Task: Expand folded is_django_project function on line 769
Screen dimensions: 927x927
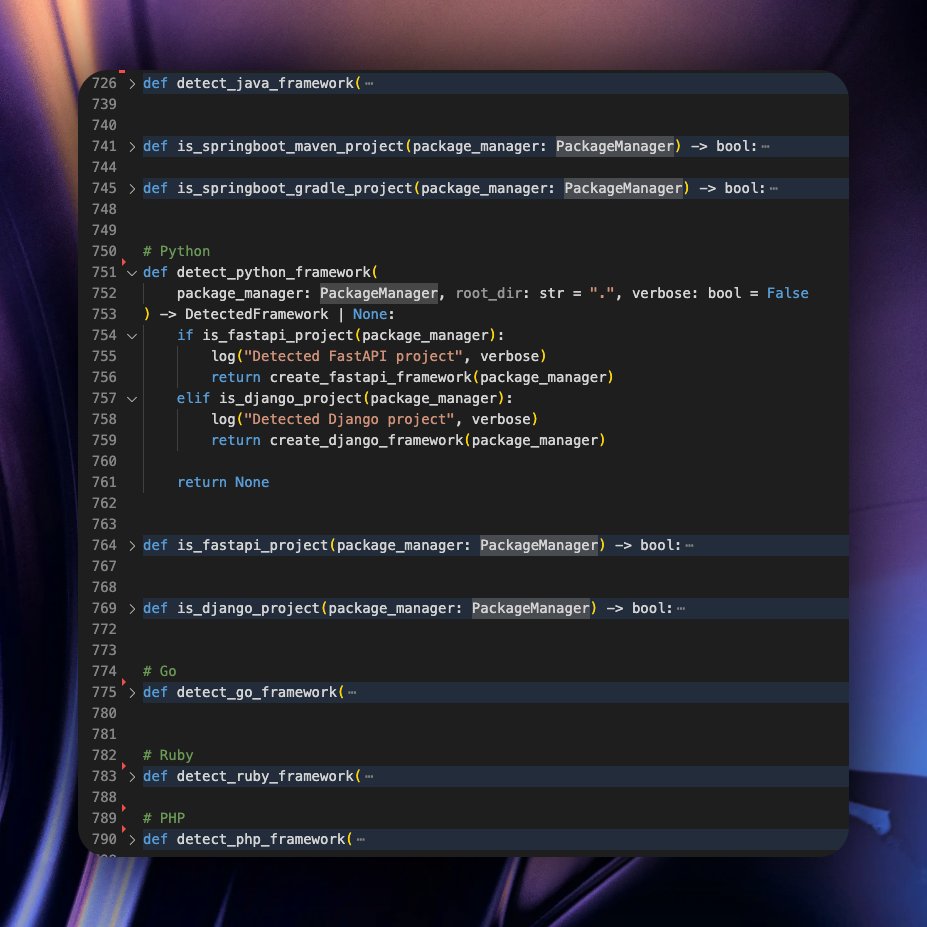Action: tap(132, 608)
